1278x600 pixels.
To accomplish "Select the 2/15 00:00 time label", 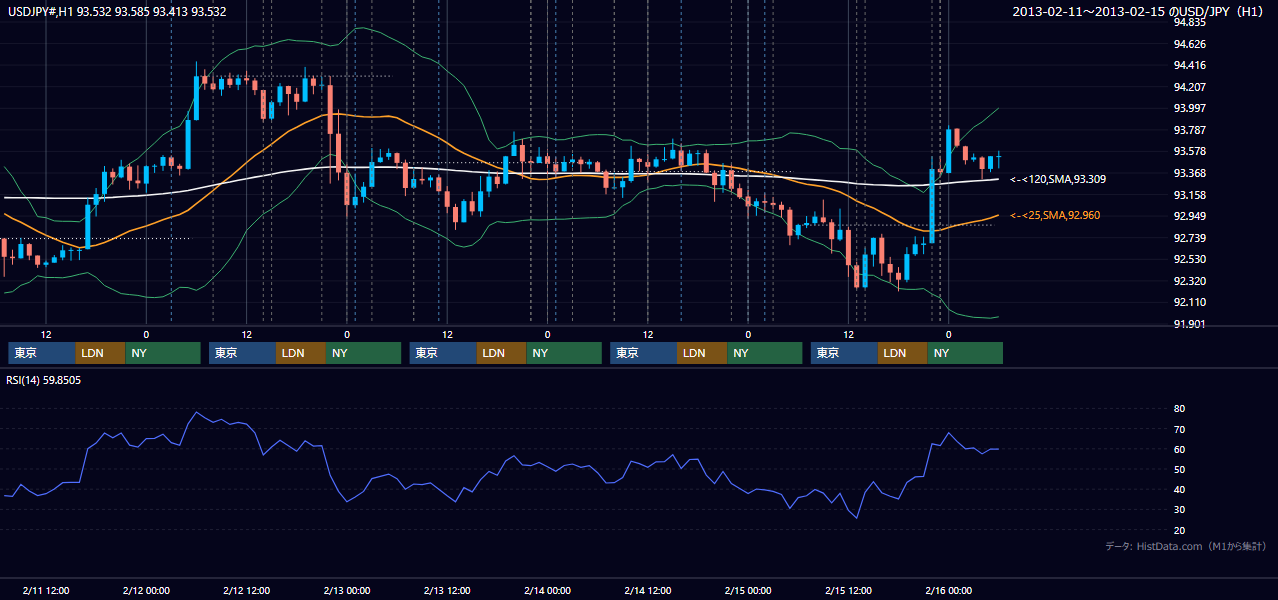I will coord(747,590).
